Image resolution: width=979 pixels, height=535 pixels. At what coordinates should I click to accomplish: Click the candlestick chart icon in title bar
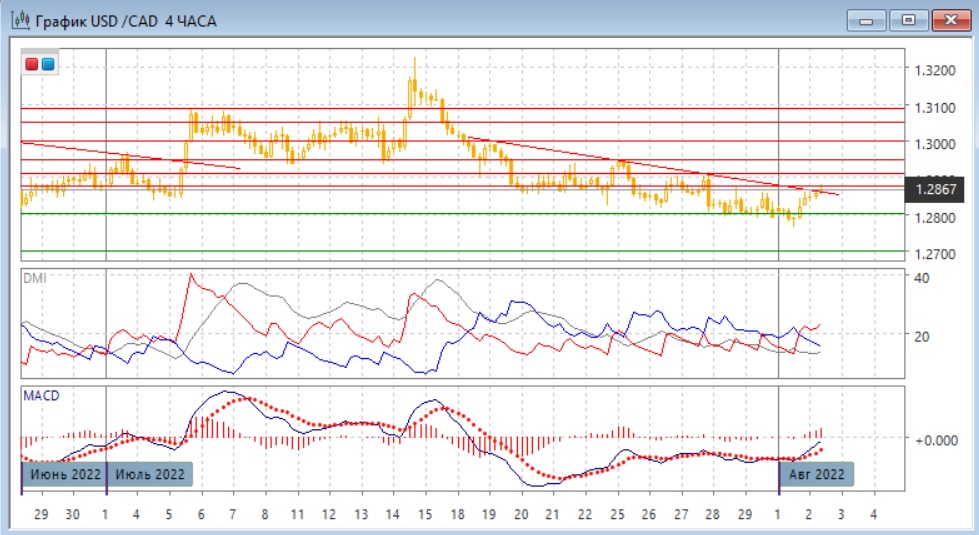point(19,20)
